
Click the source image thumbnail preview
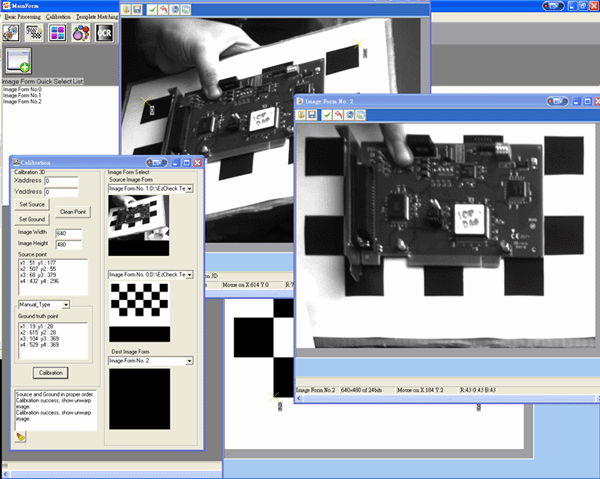click(139, 225)
